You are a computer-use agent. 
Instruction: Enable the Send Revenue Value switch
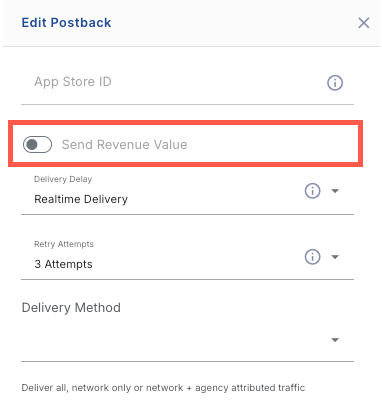point(37,144)
